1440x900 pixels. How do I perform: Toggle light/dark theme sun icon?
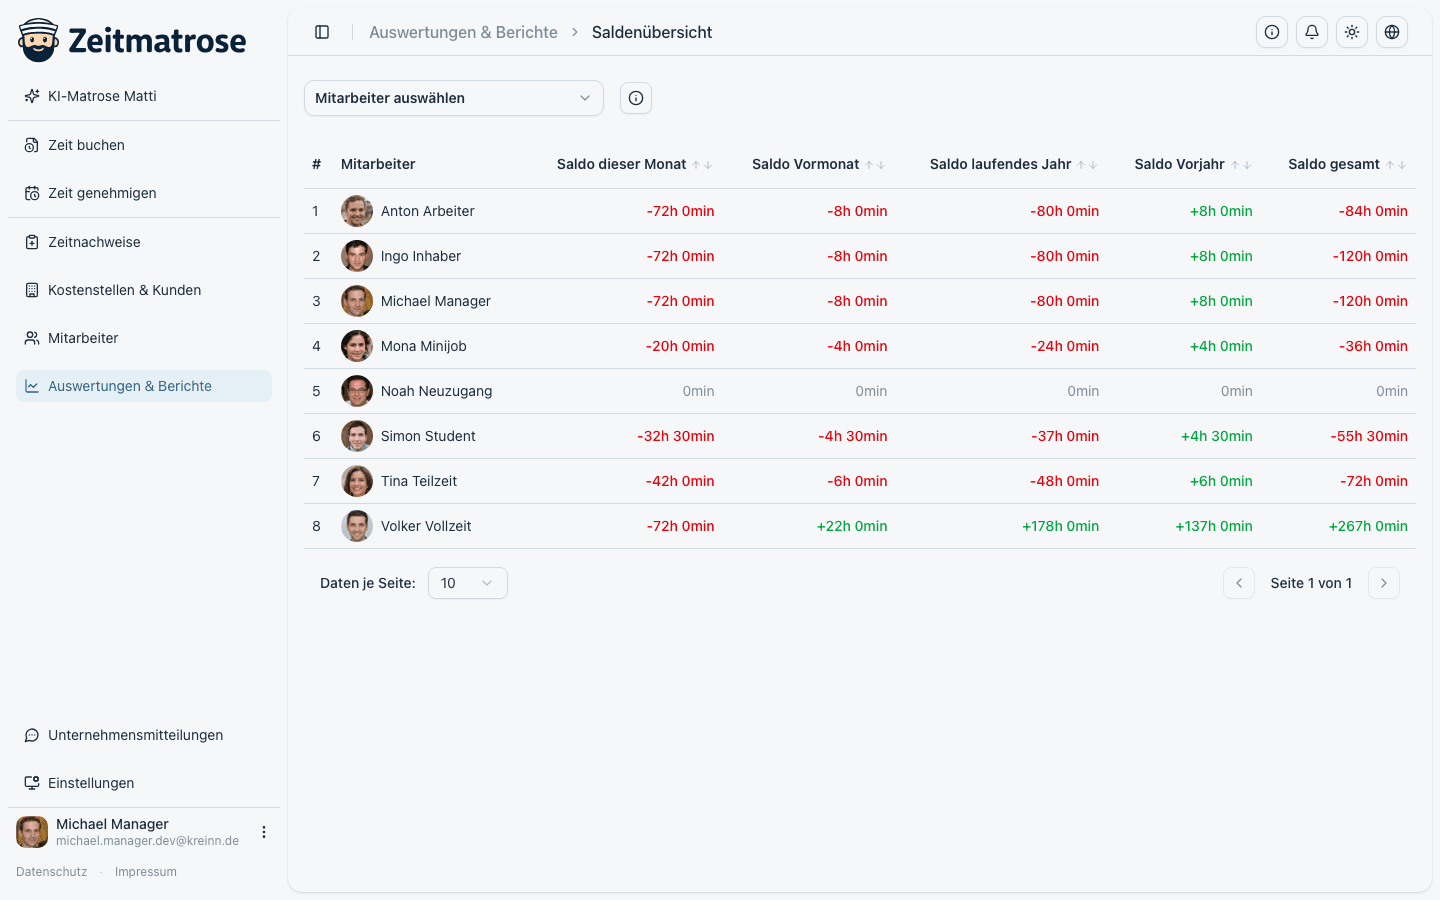point(1352,32)
